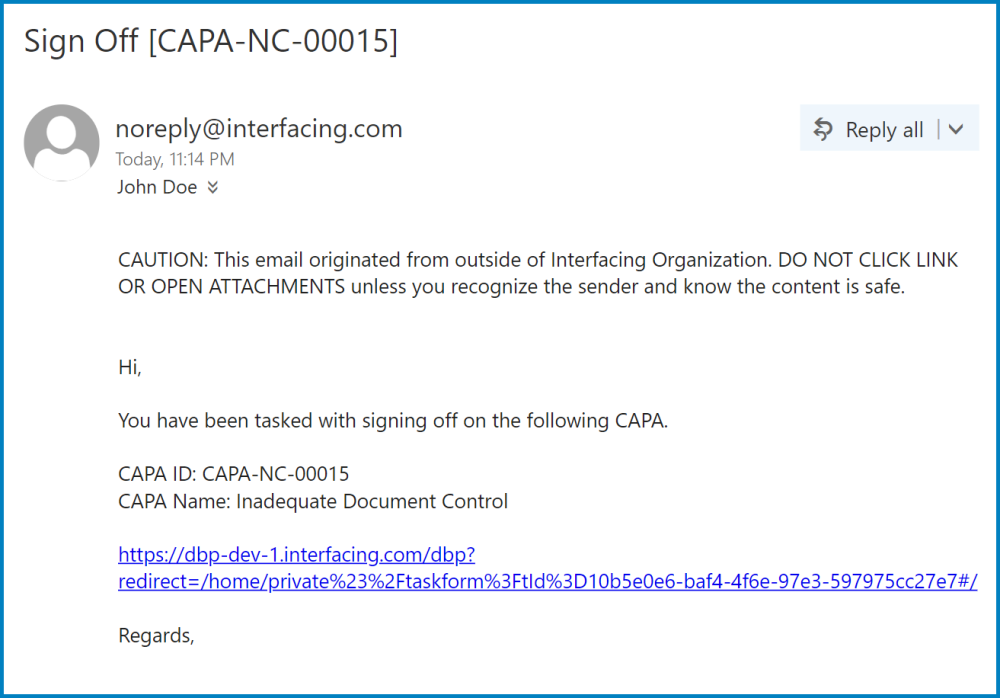Click "Inadequate Document Control" in the body
The image size is (1000, 698).
click(x=372, y=501)
